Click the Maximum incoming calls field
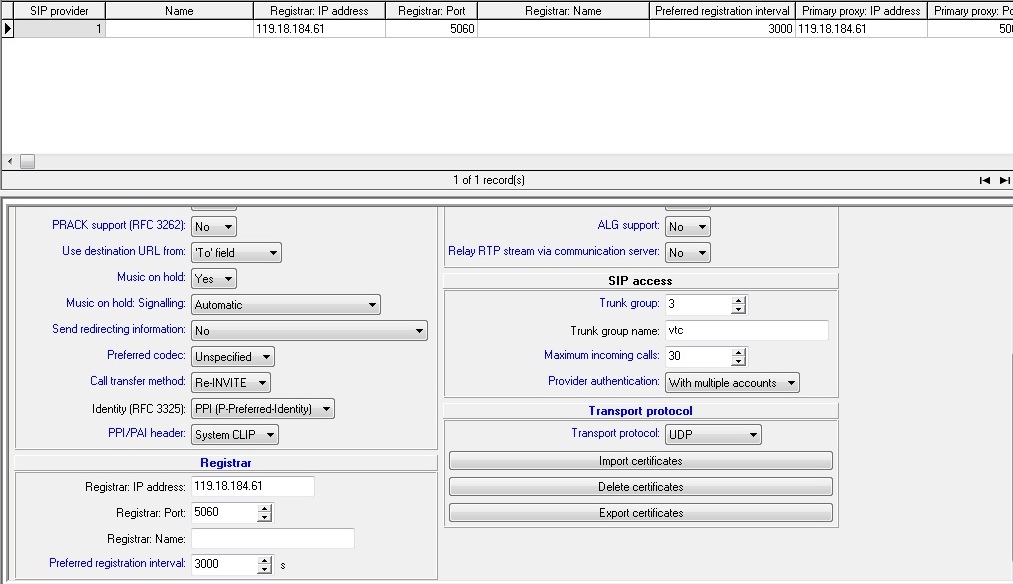 pyautogui.click(x=698, y=356)
